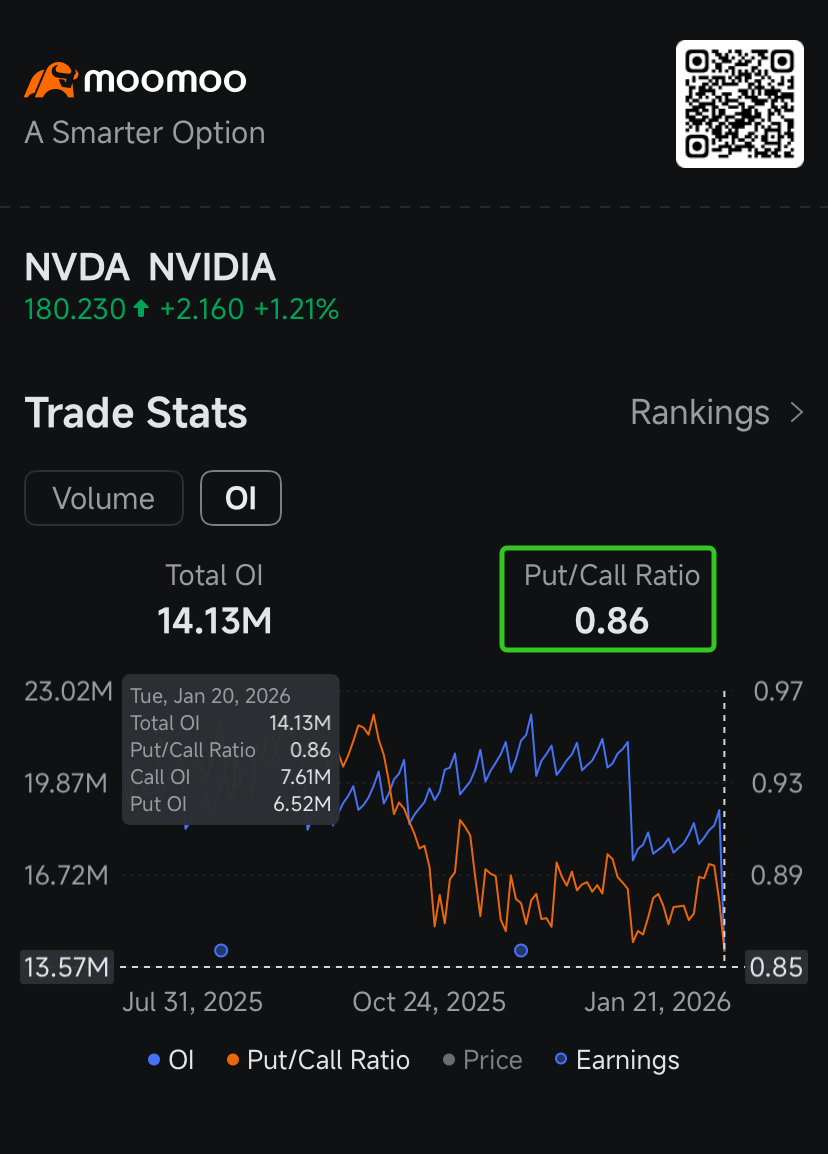Click the chevron arrow next to Rankings

click(797, 412)
